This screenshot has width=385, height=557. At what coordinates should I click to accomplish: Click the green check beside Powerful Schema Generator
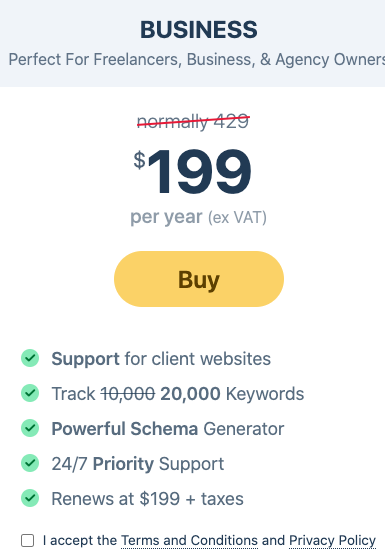[30, 428]
